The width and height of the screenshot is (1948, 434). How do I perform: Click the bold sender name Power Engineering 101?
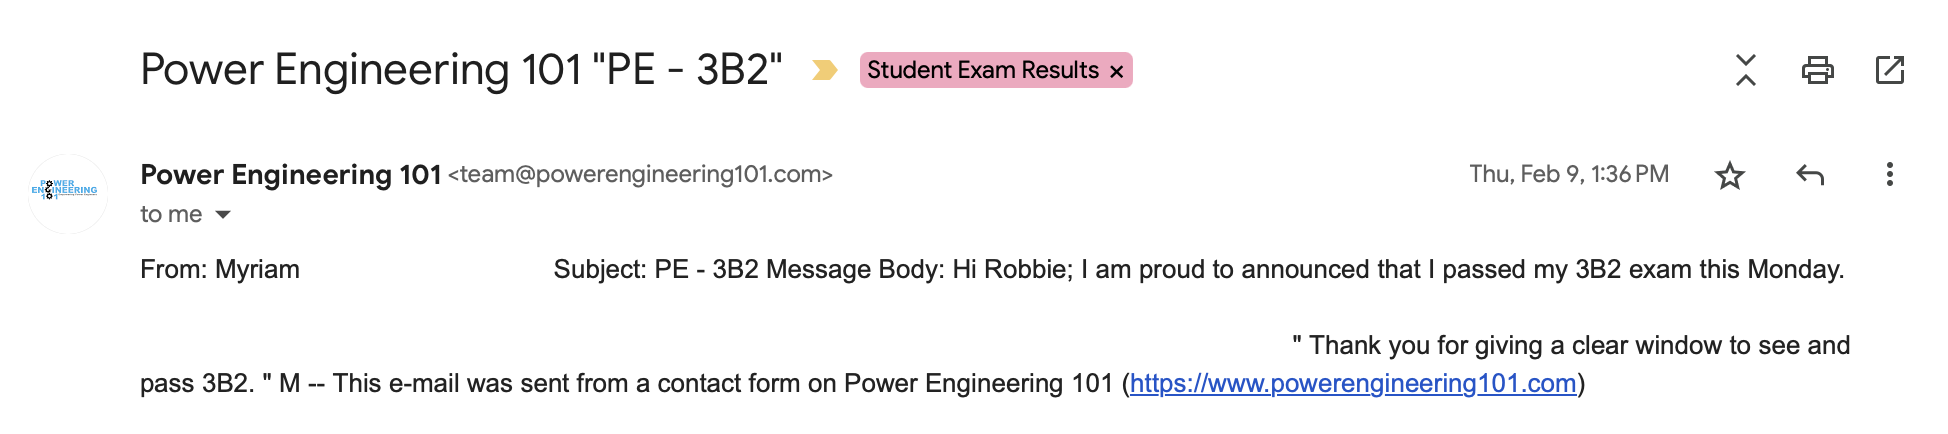tap(290, 175)
